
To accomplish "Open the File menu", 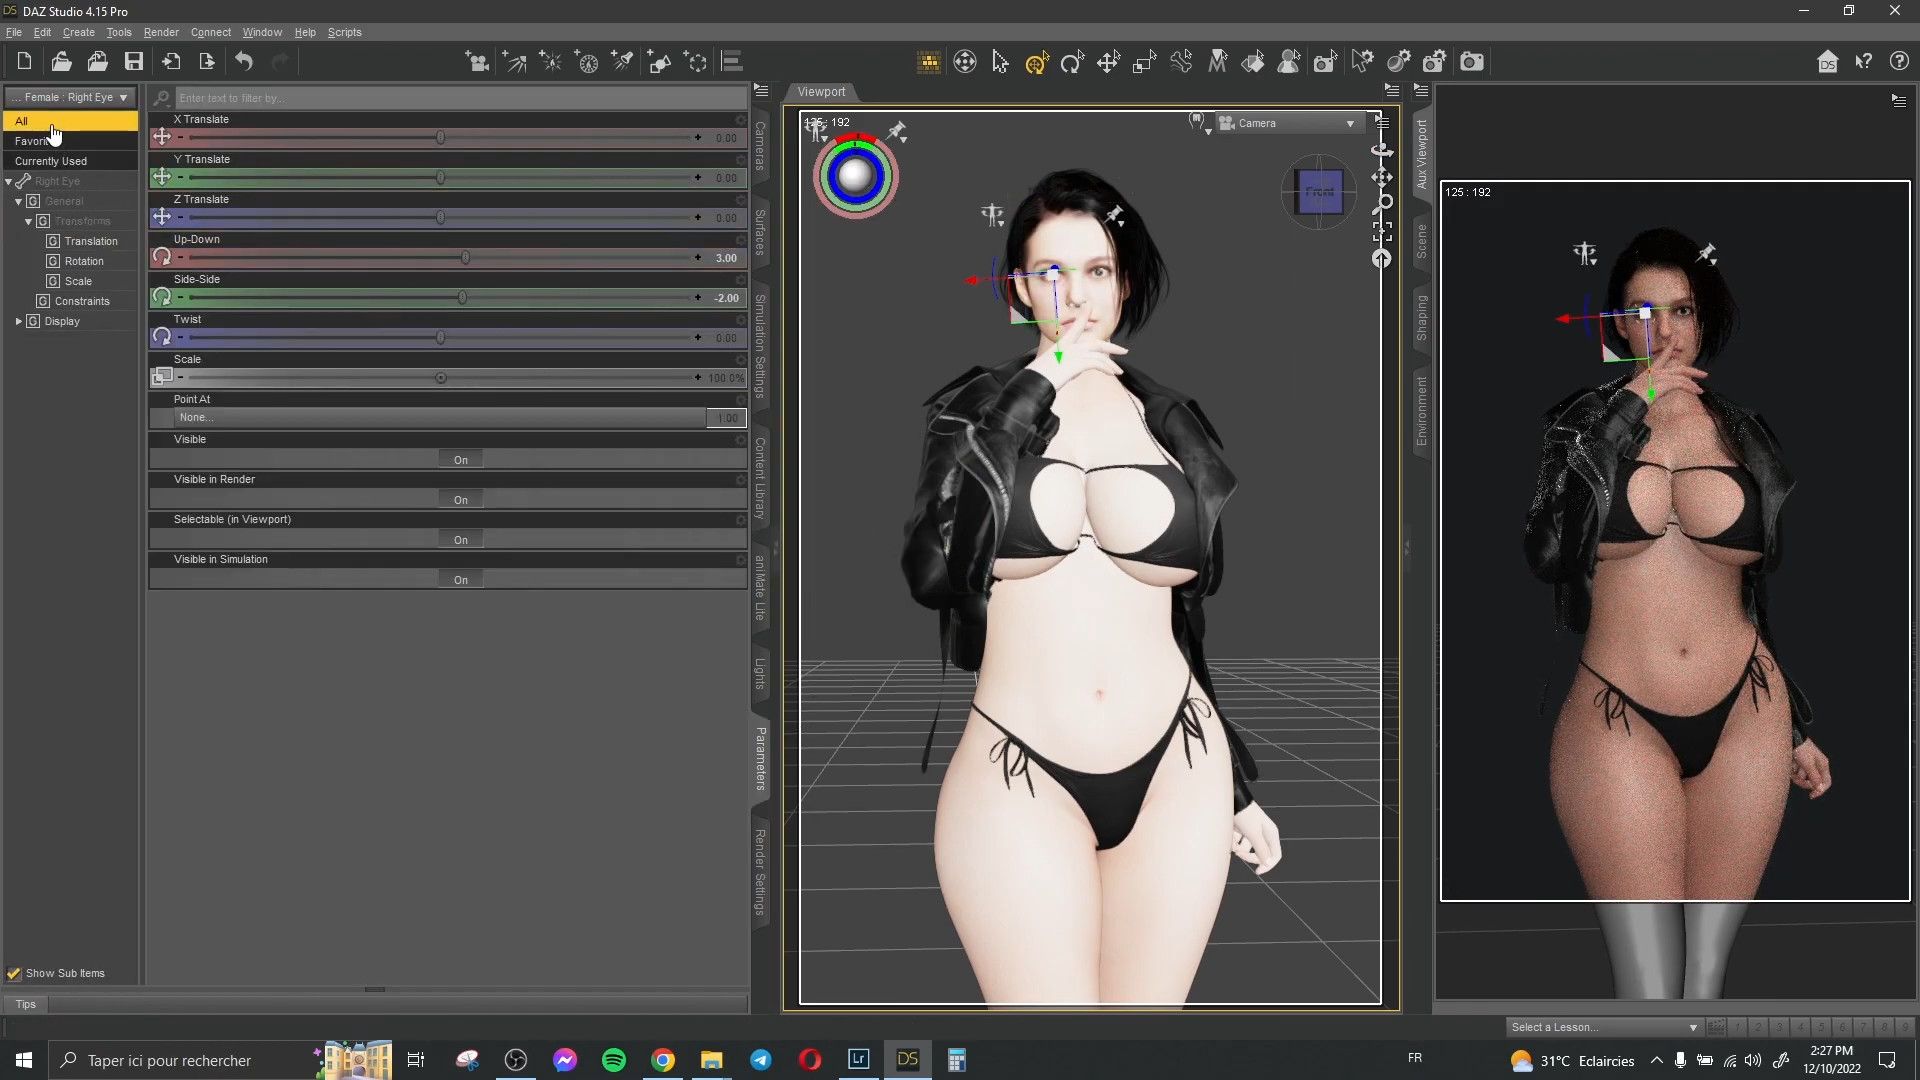I will (14, 32).
